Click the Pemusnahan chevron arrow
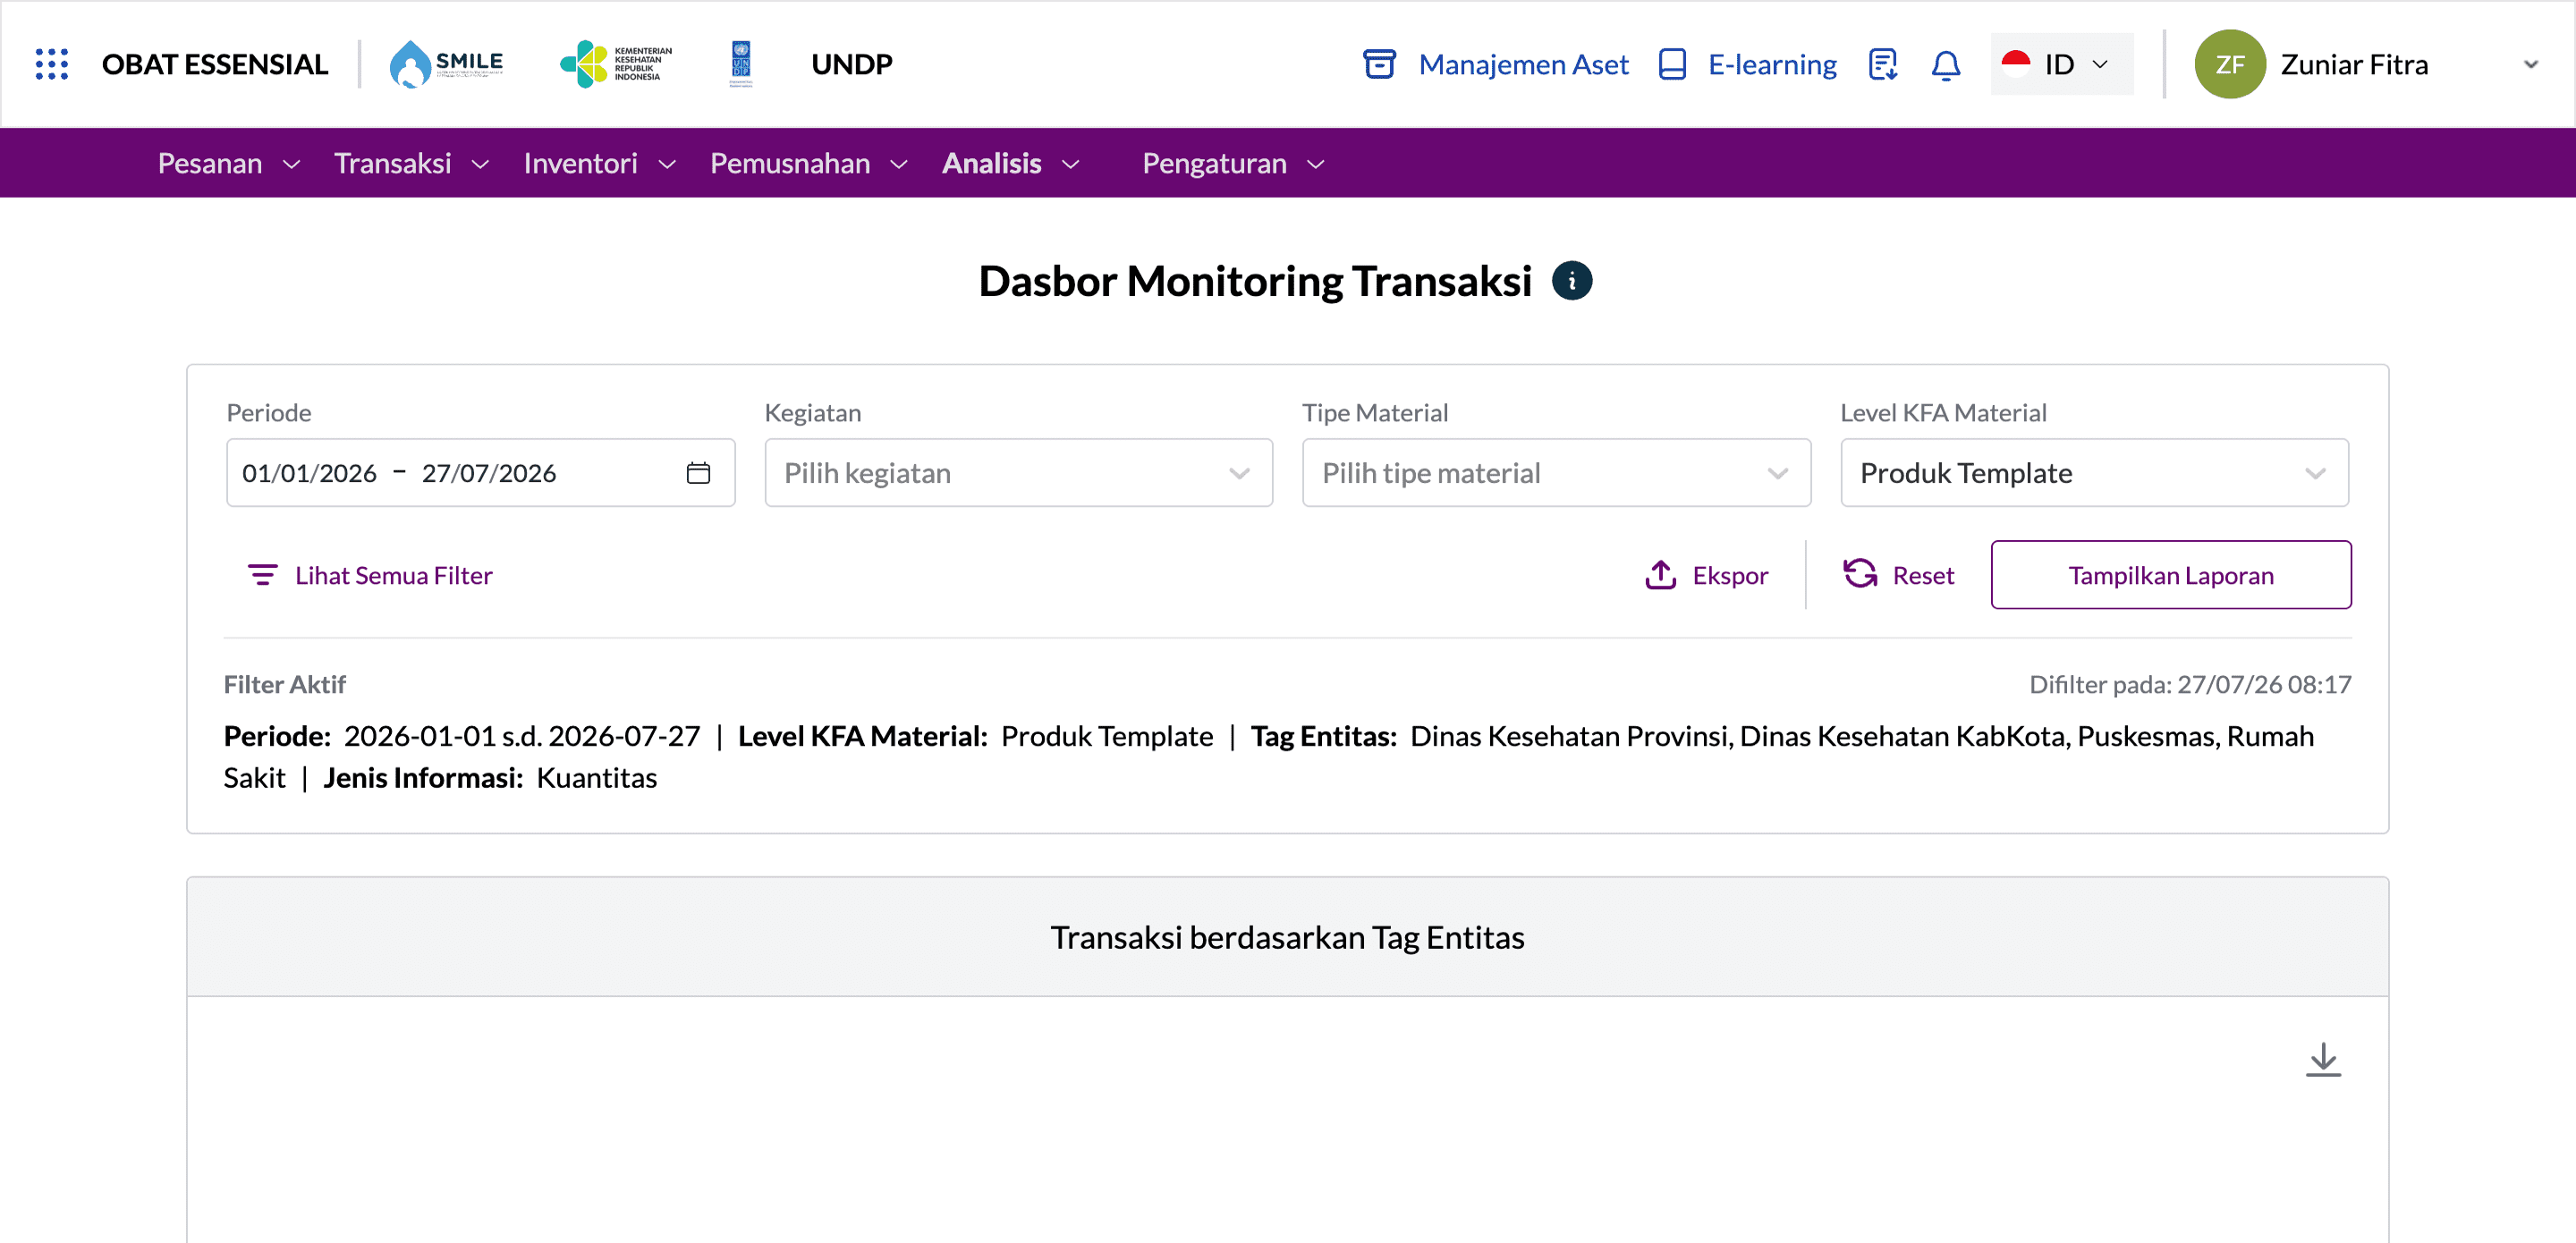The image size is (2576, 1243). tap(898, 164)
